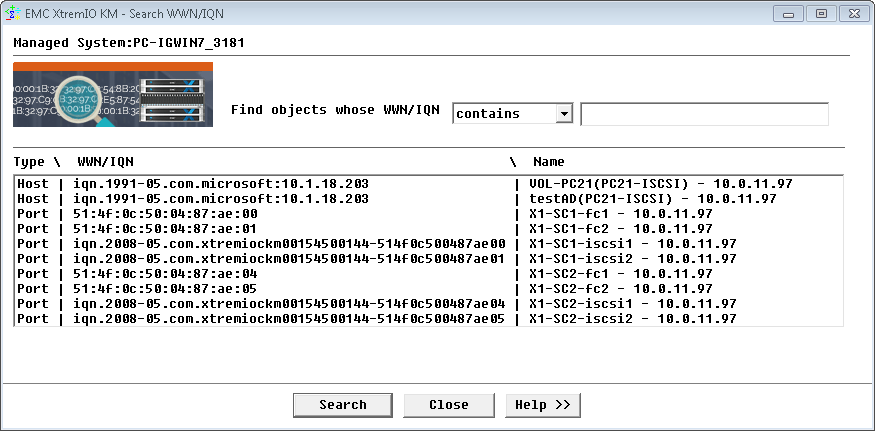Select port row X1-SC2-fc2
The height and width of the screenshot is (431, 875).
tap(428, 289)
